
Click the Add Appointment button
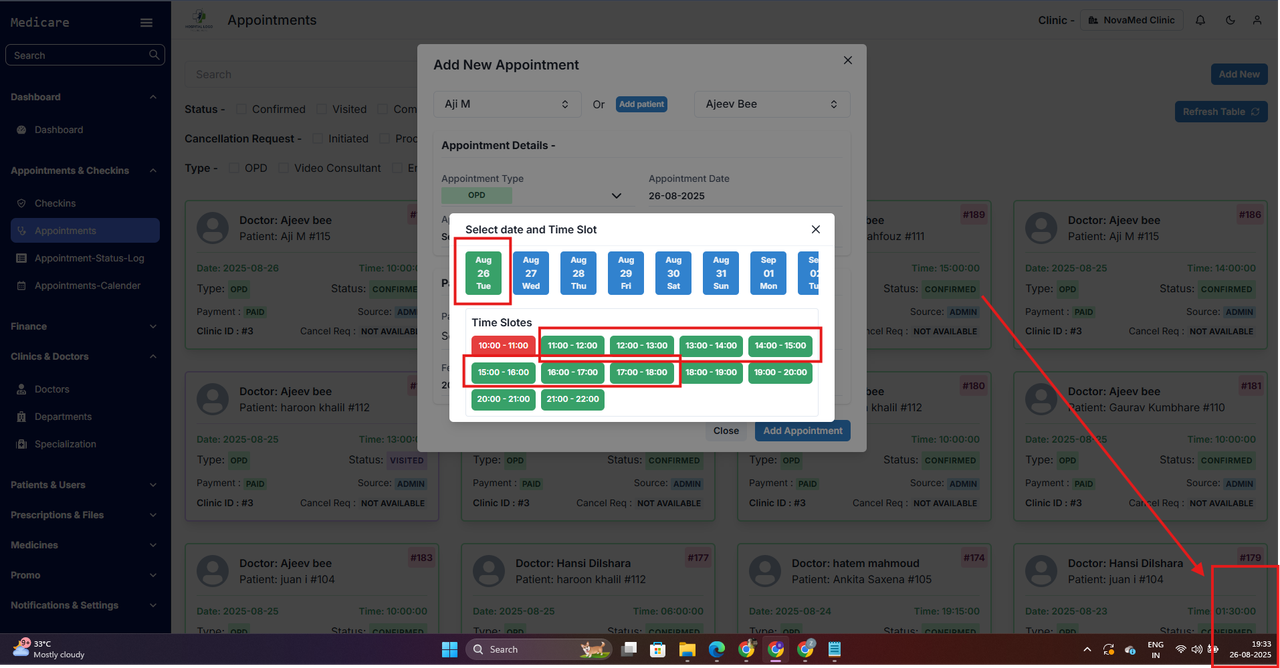(x=803, y=431)
